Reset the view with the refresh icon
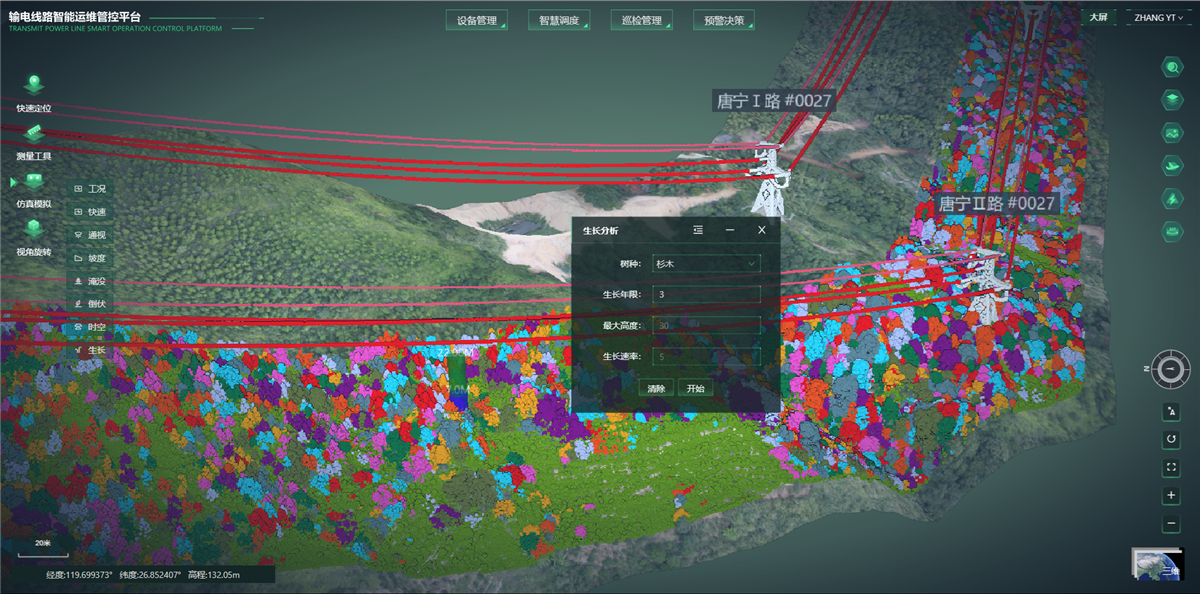Viewport: 1200px width, 594px height. tap(1171, 440)
